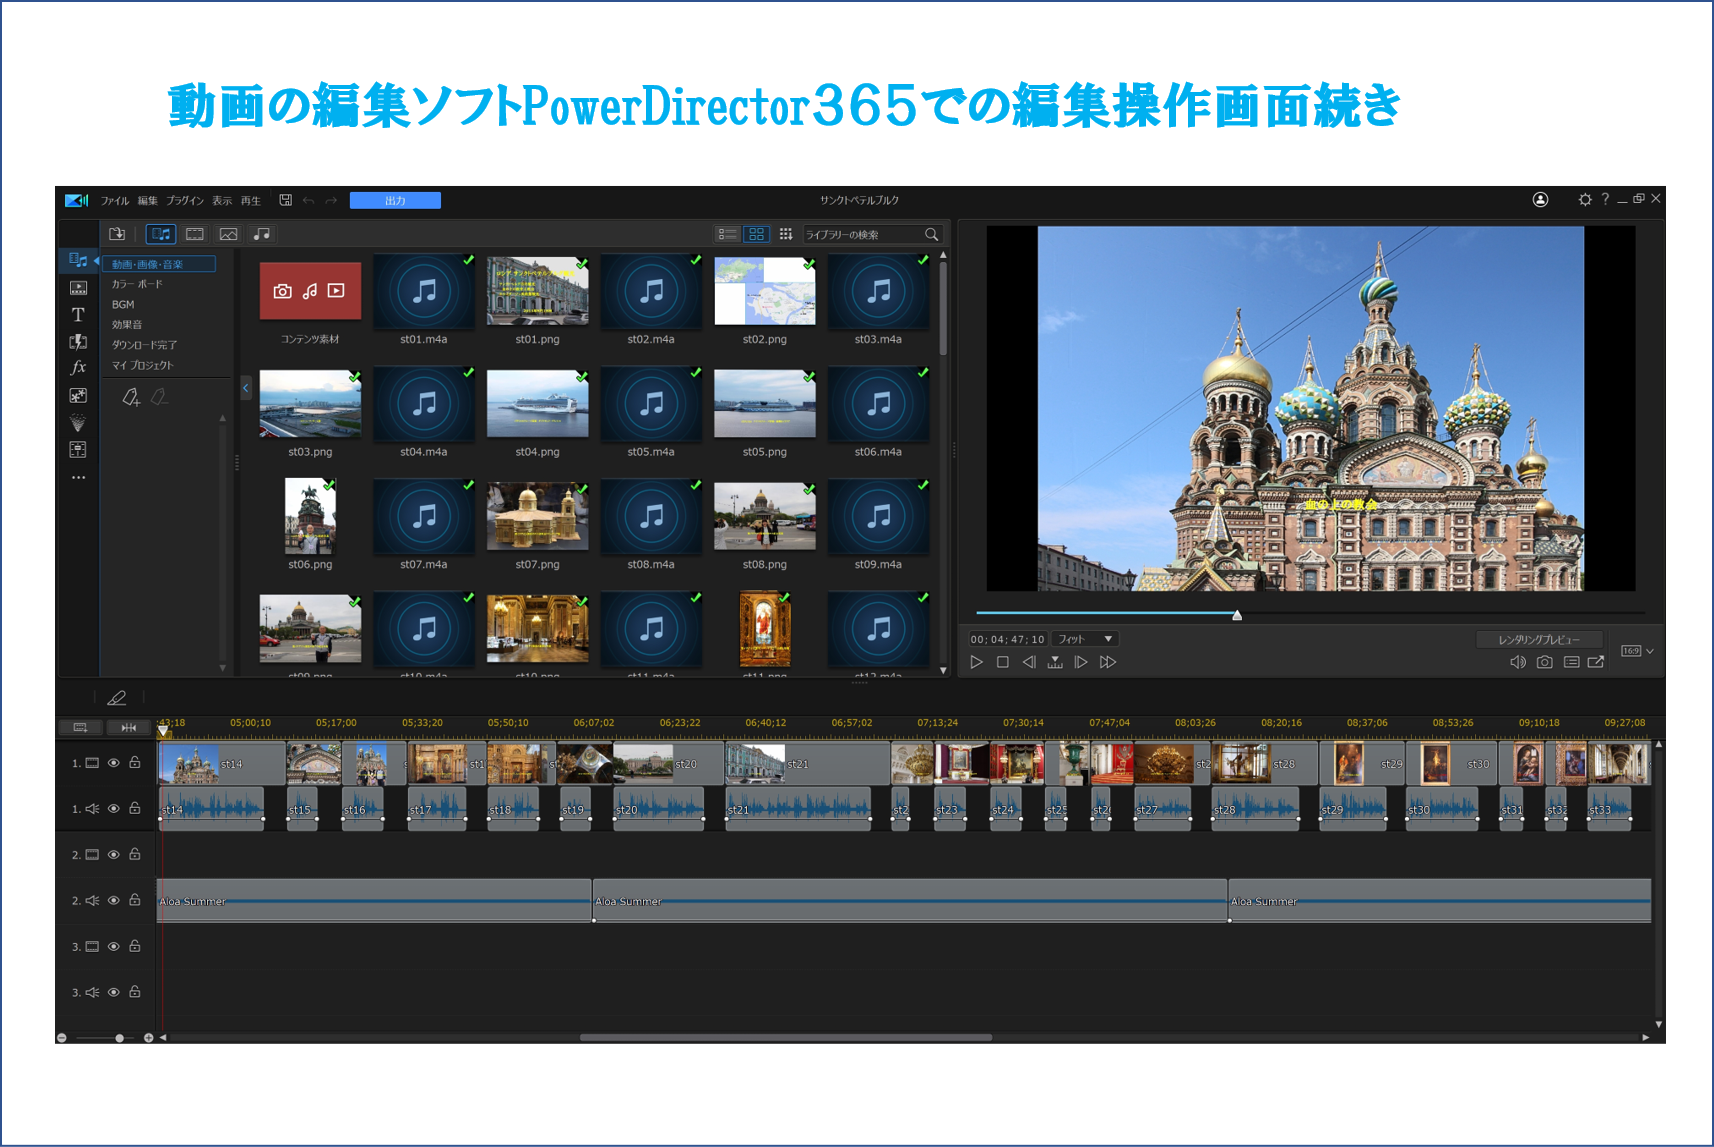Click the Redo arrow

point(332,201)
